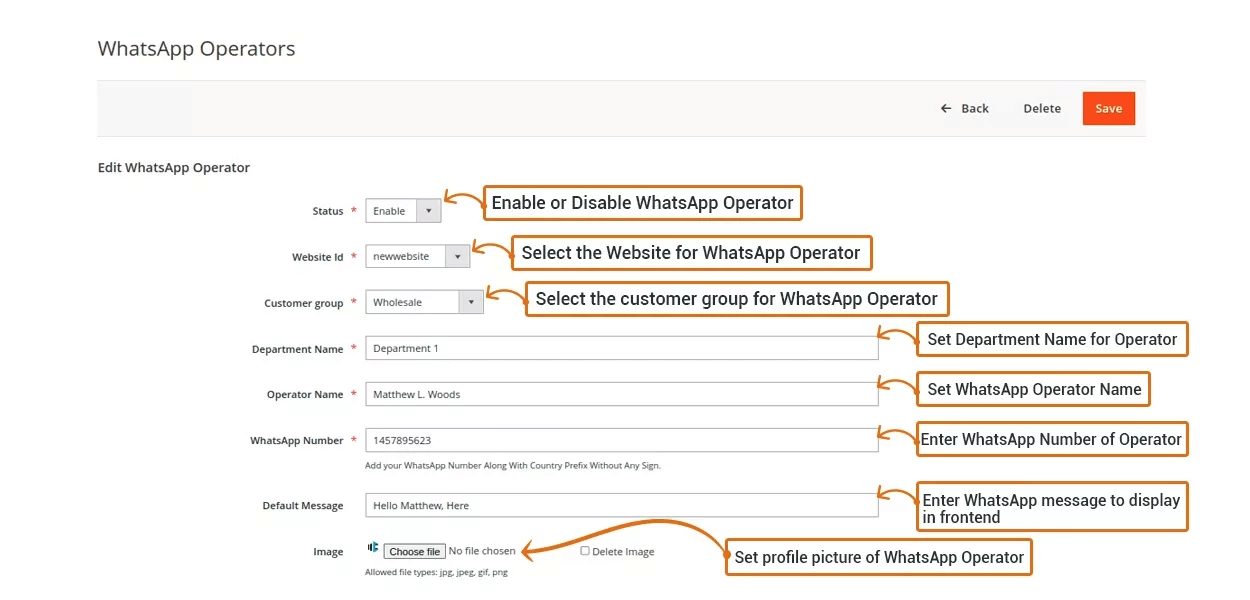Select the WhatsApp Number input field

621,440
